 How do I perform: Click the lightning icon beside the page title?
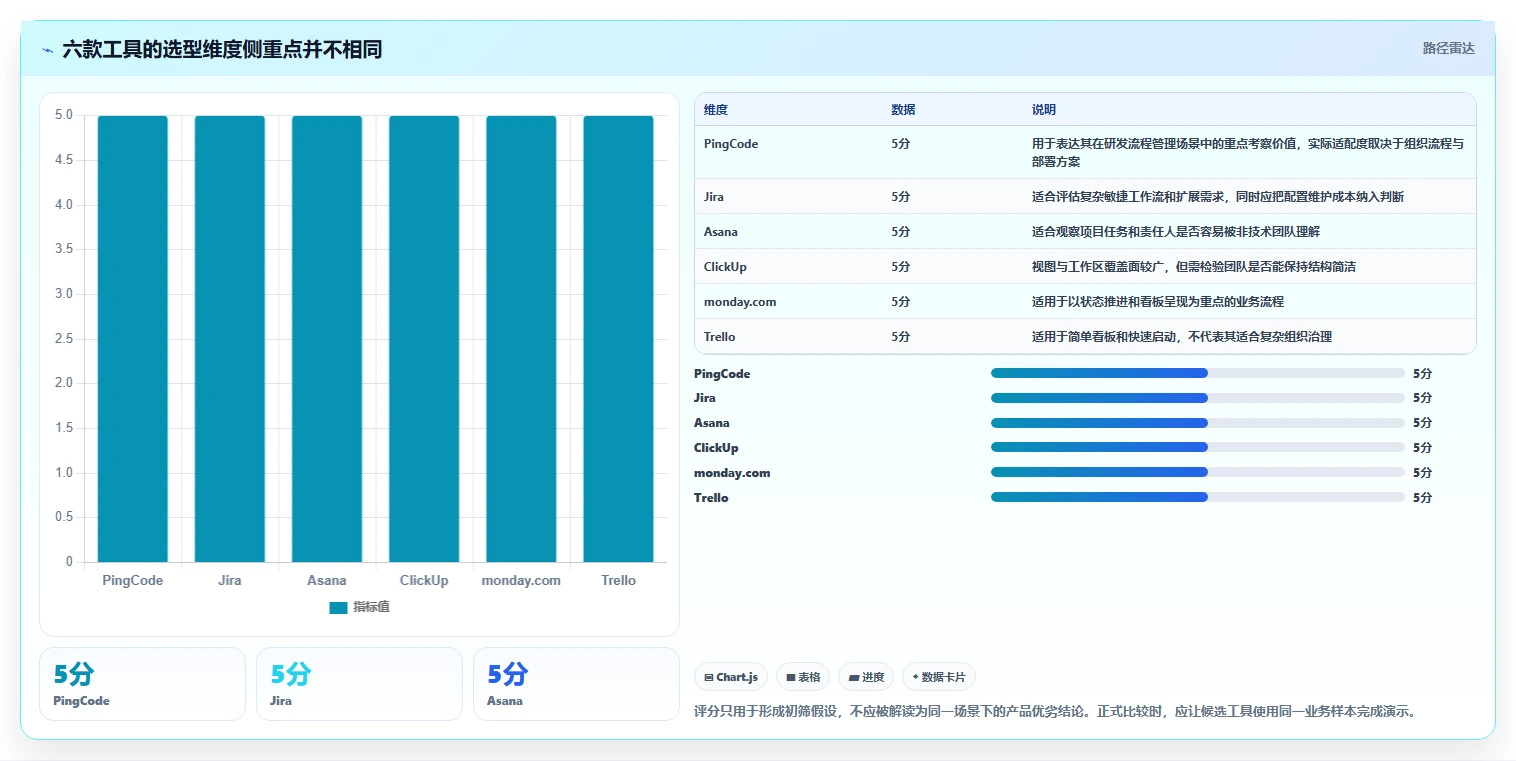pos(48,50)
